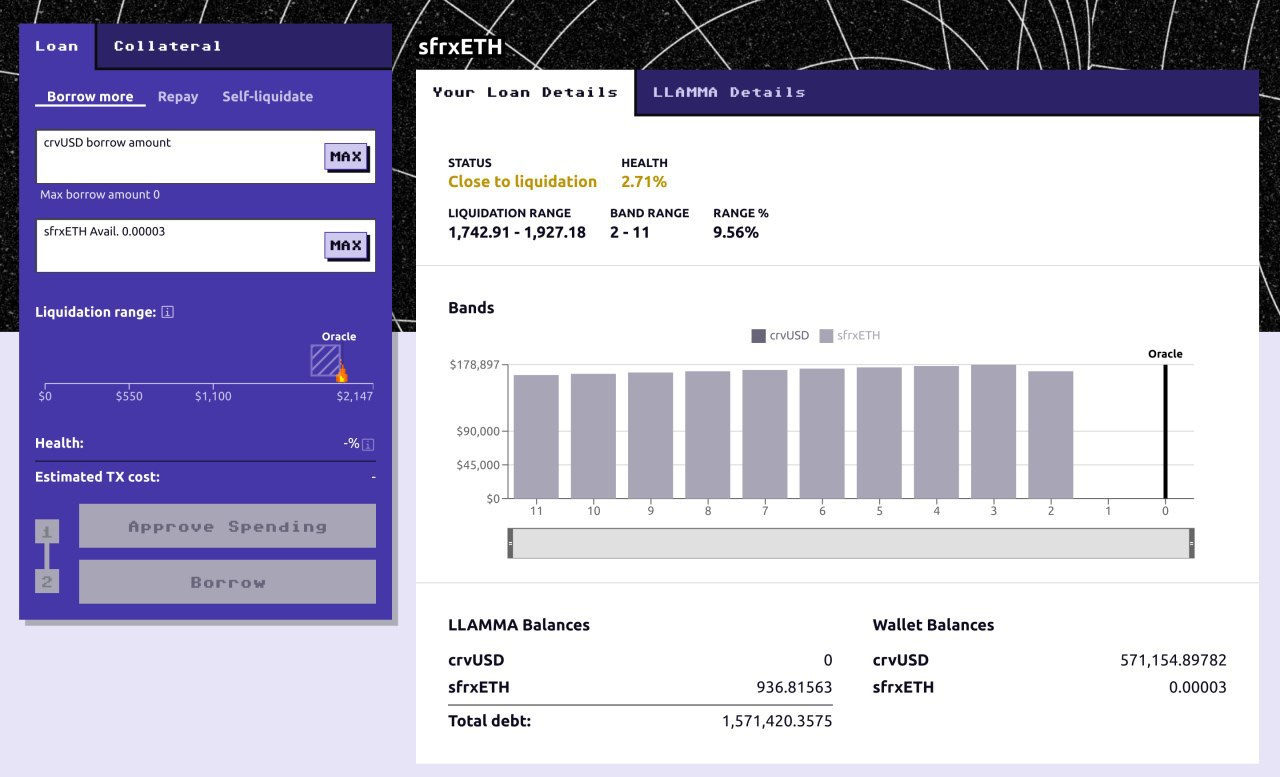Click the bar for band 8

click(x=707, y=435)
